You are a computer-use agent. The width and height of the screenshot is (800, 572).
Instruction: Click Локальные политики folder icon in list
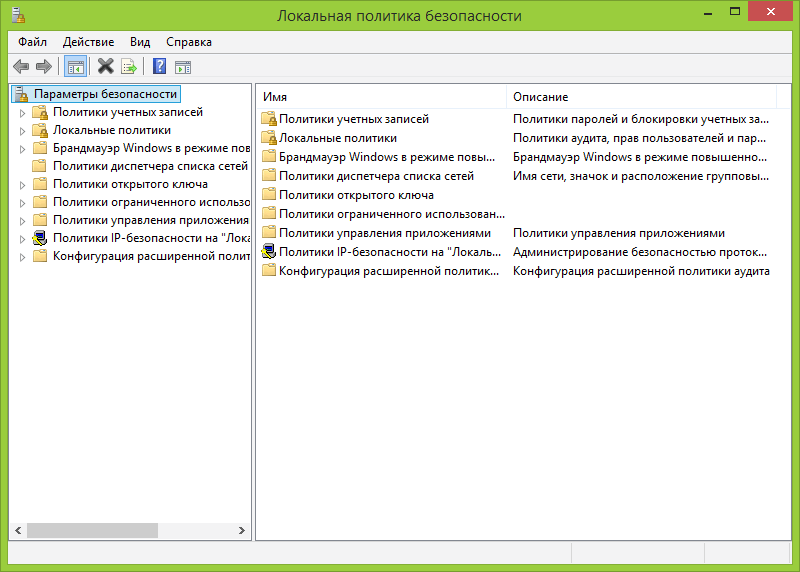pos(268,138)
